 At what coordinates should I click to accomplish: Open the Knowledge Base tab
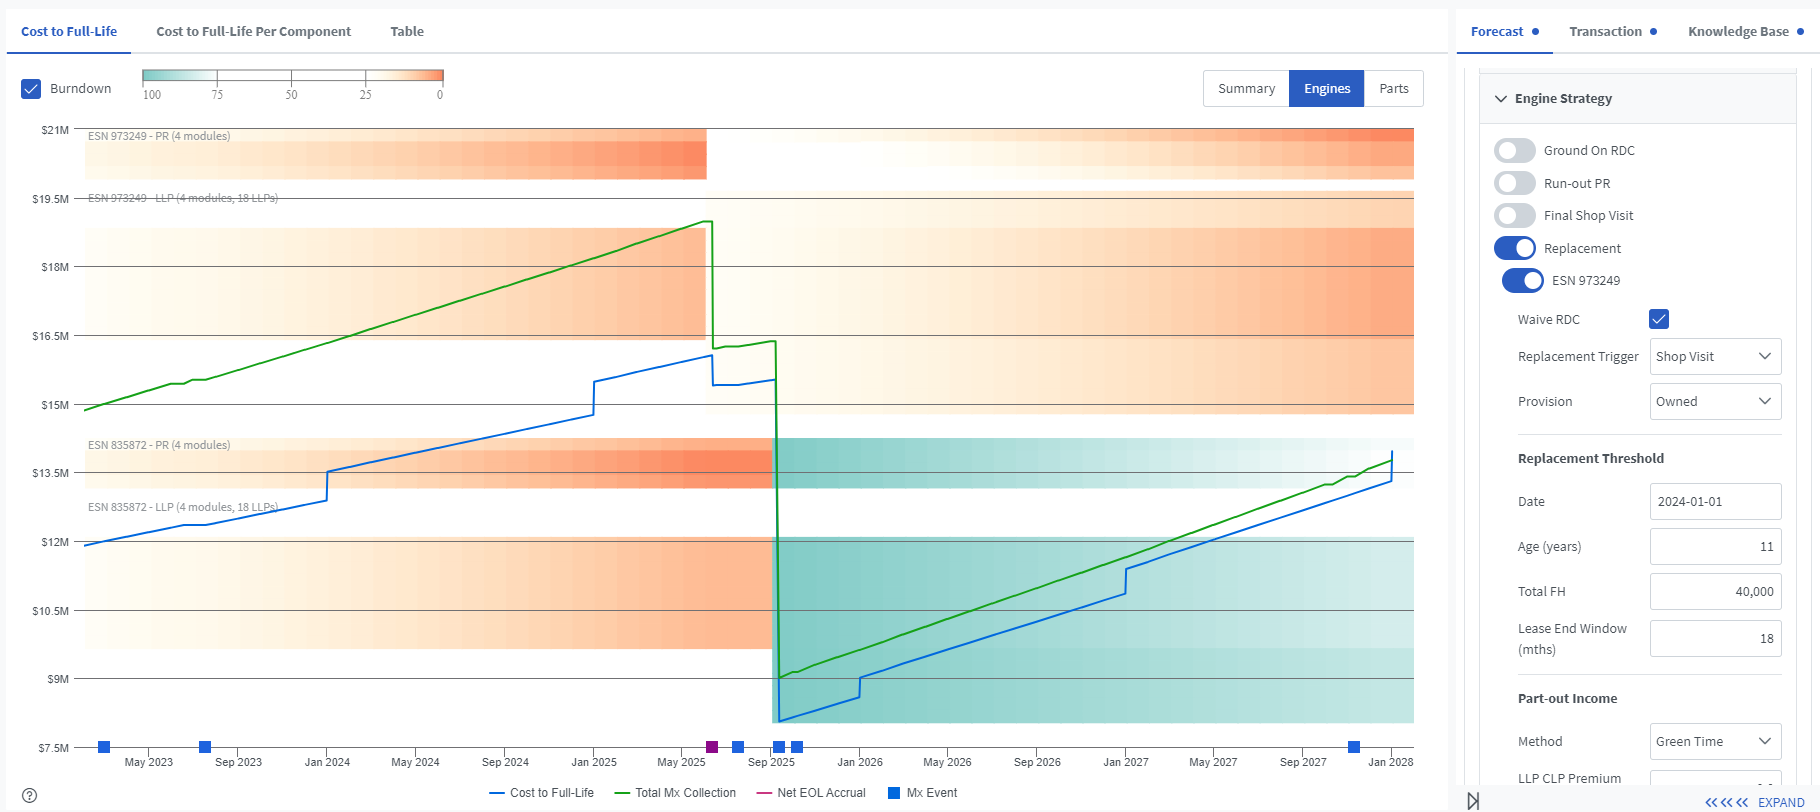pyautogui.click(x=1746, y=32)
